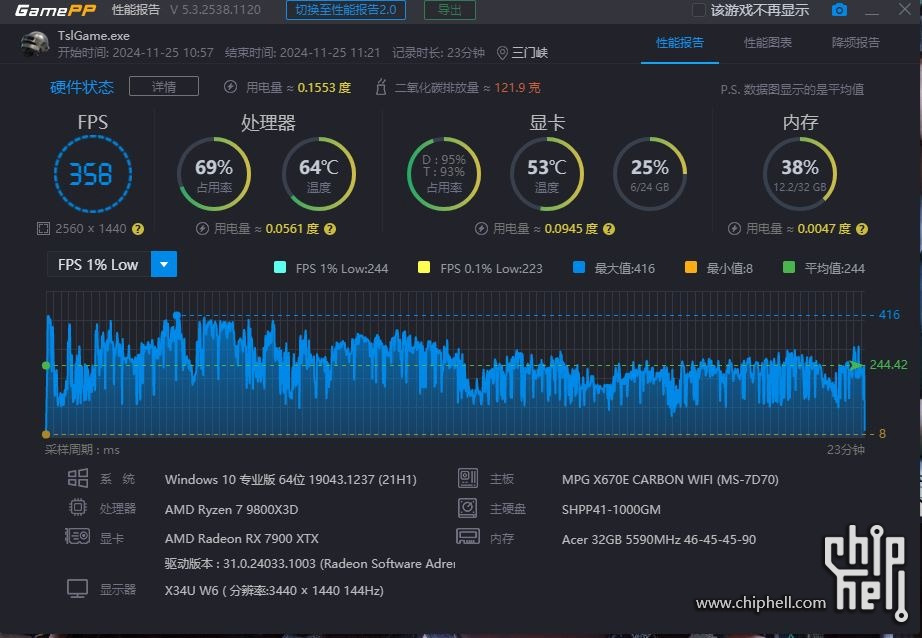Click the X34U W6 monitor text
The image size is (922, 638).
tap(274, 590)
